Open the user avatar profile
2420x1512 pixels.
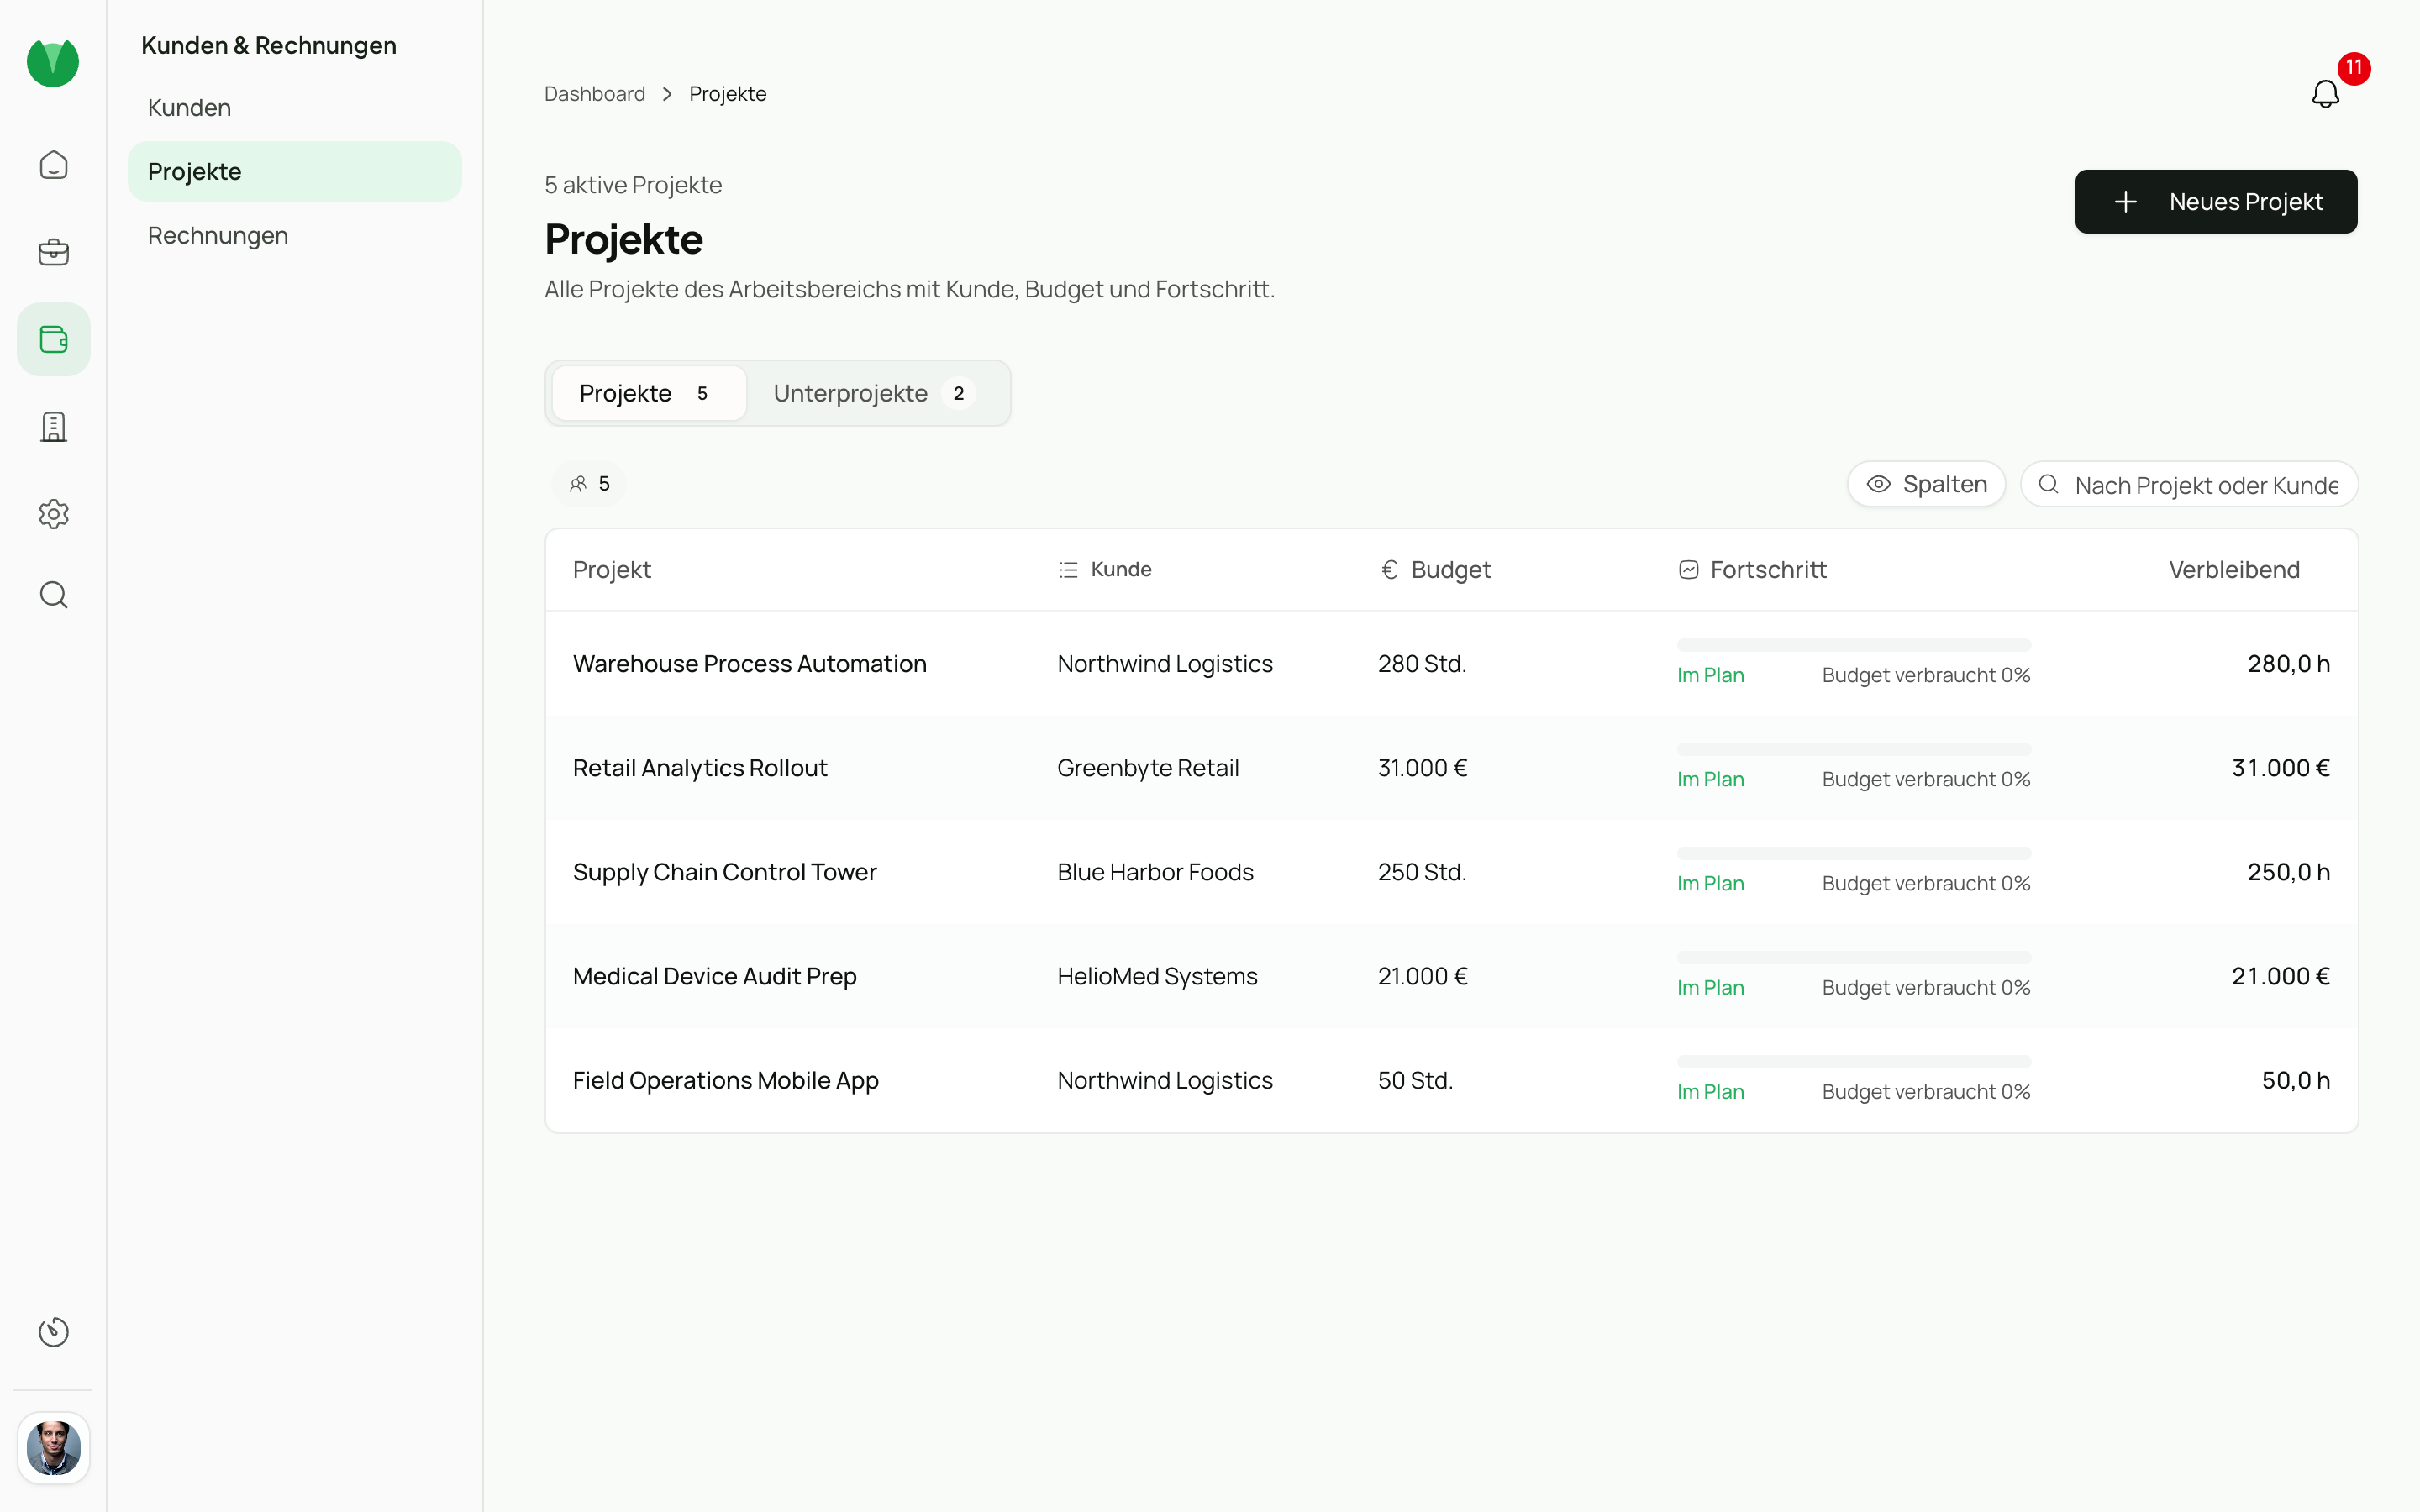click(x=53, y=1448)
